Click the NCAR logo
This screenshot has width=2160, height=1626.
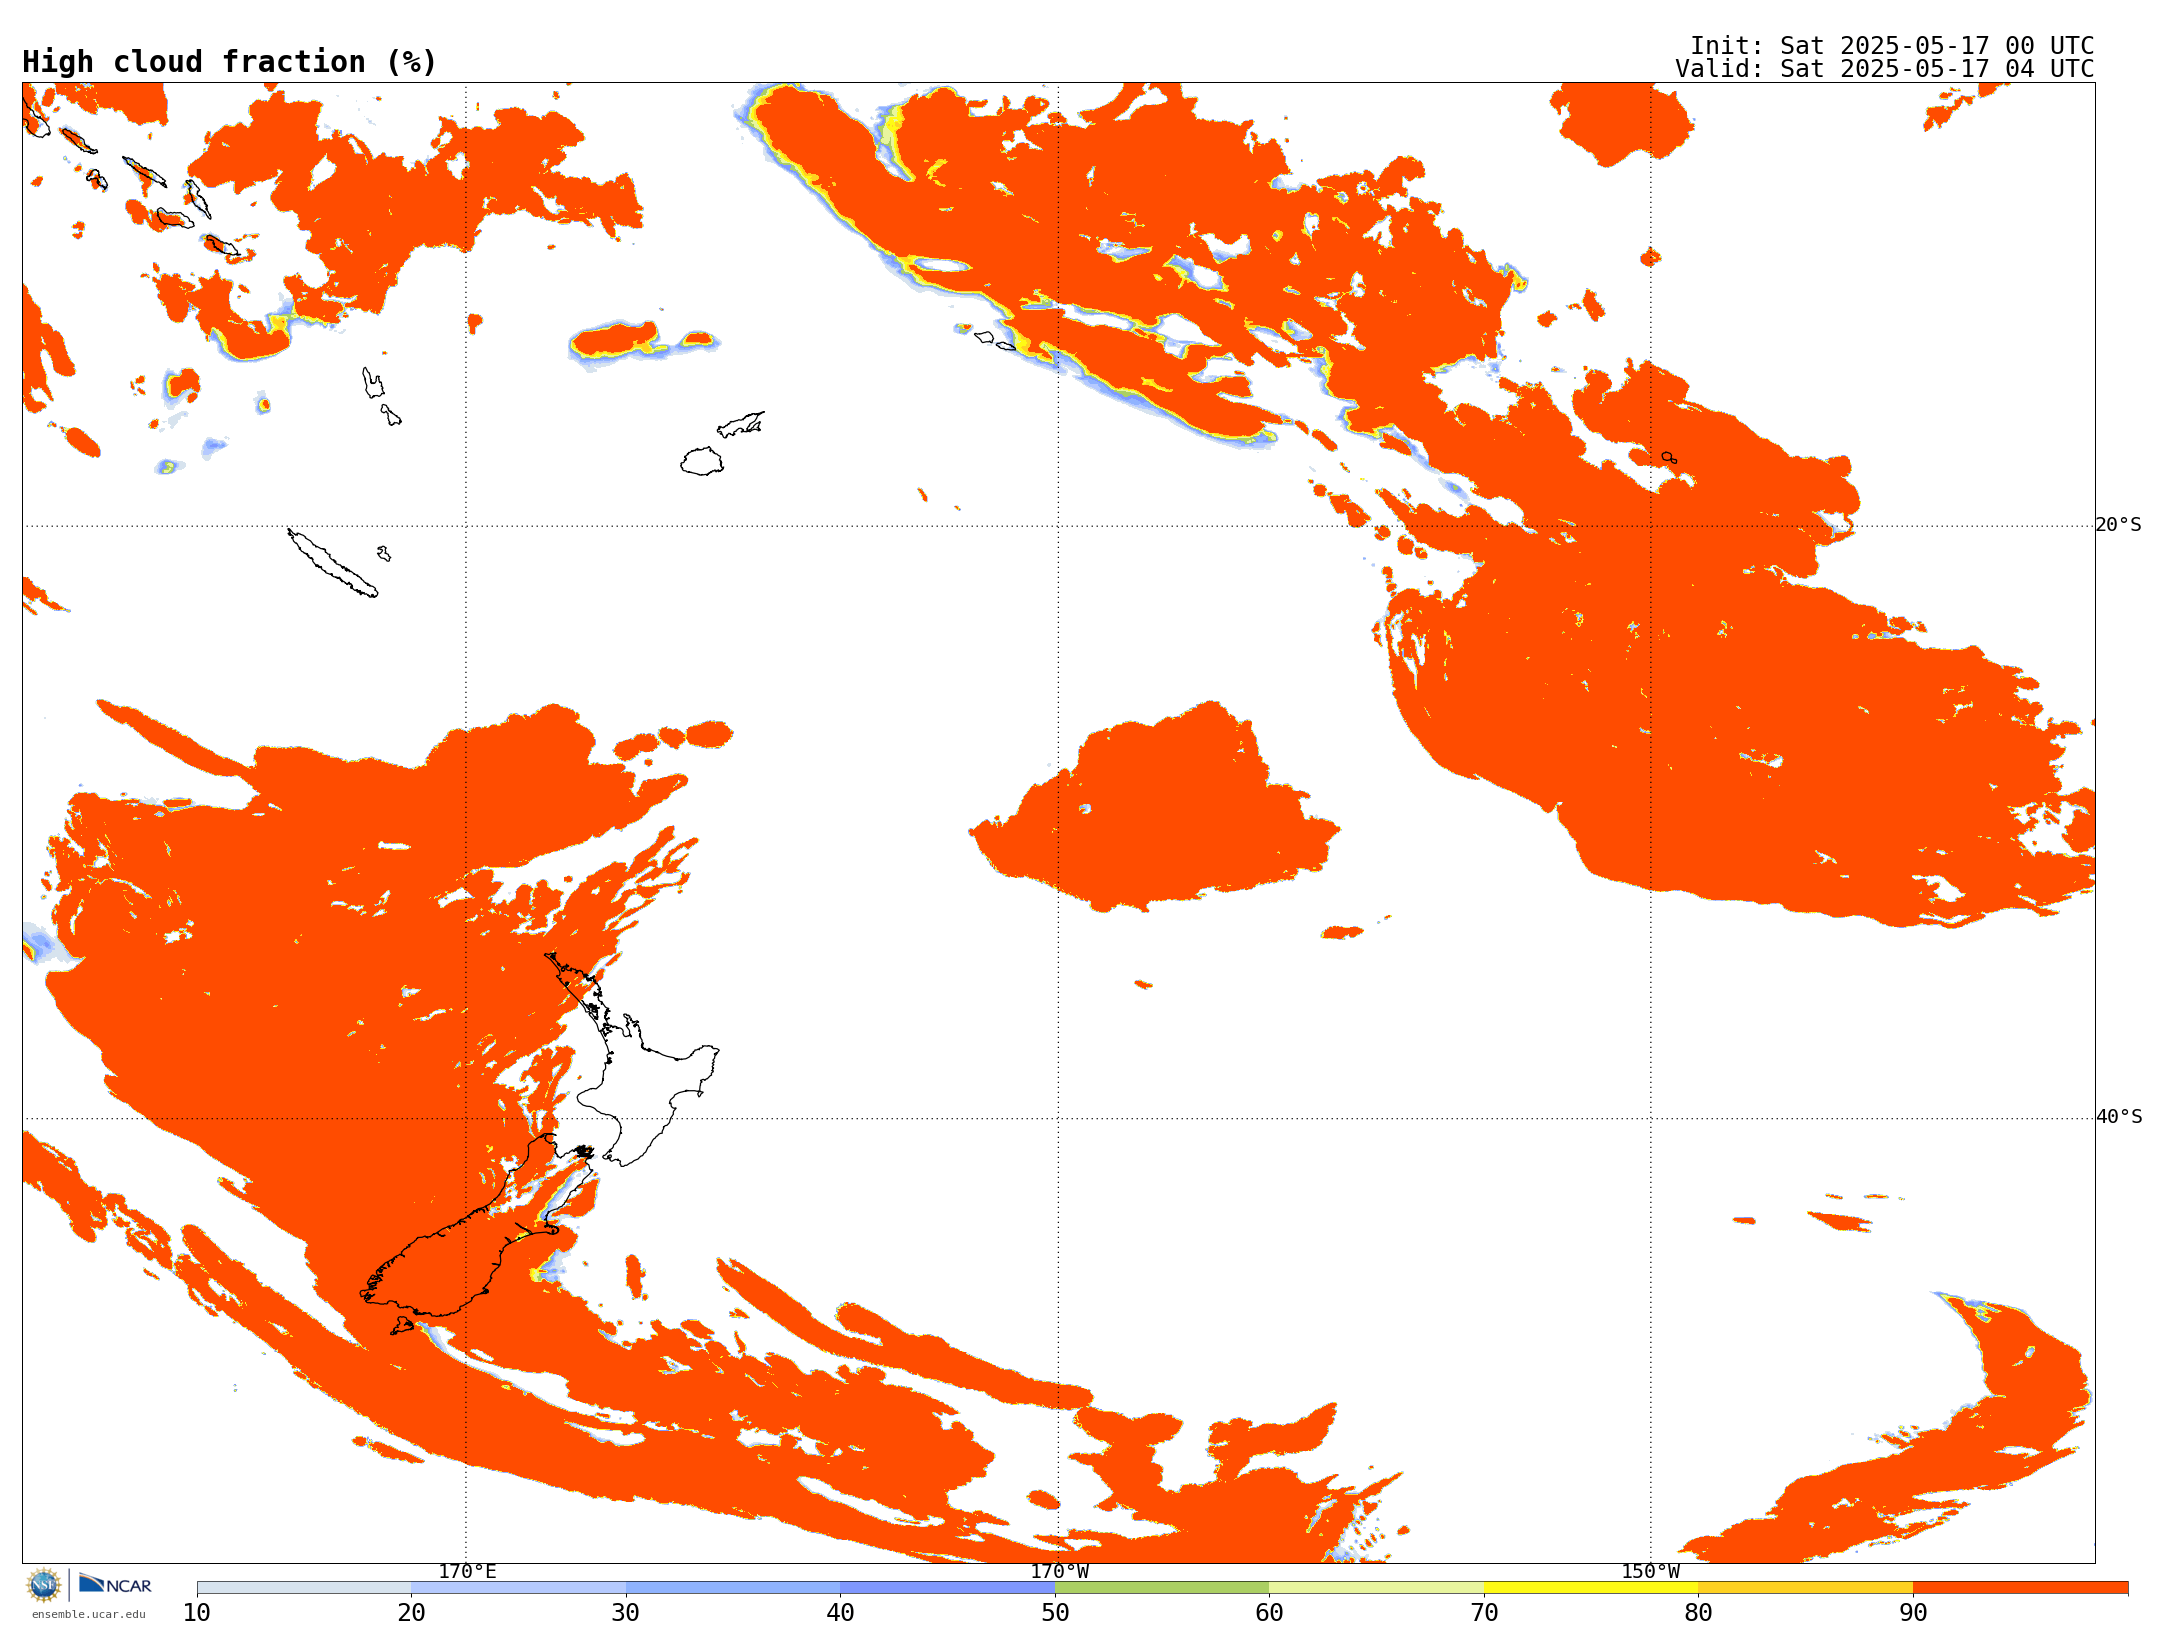pyautogui.click(x=115, y=1584)
